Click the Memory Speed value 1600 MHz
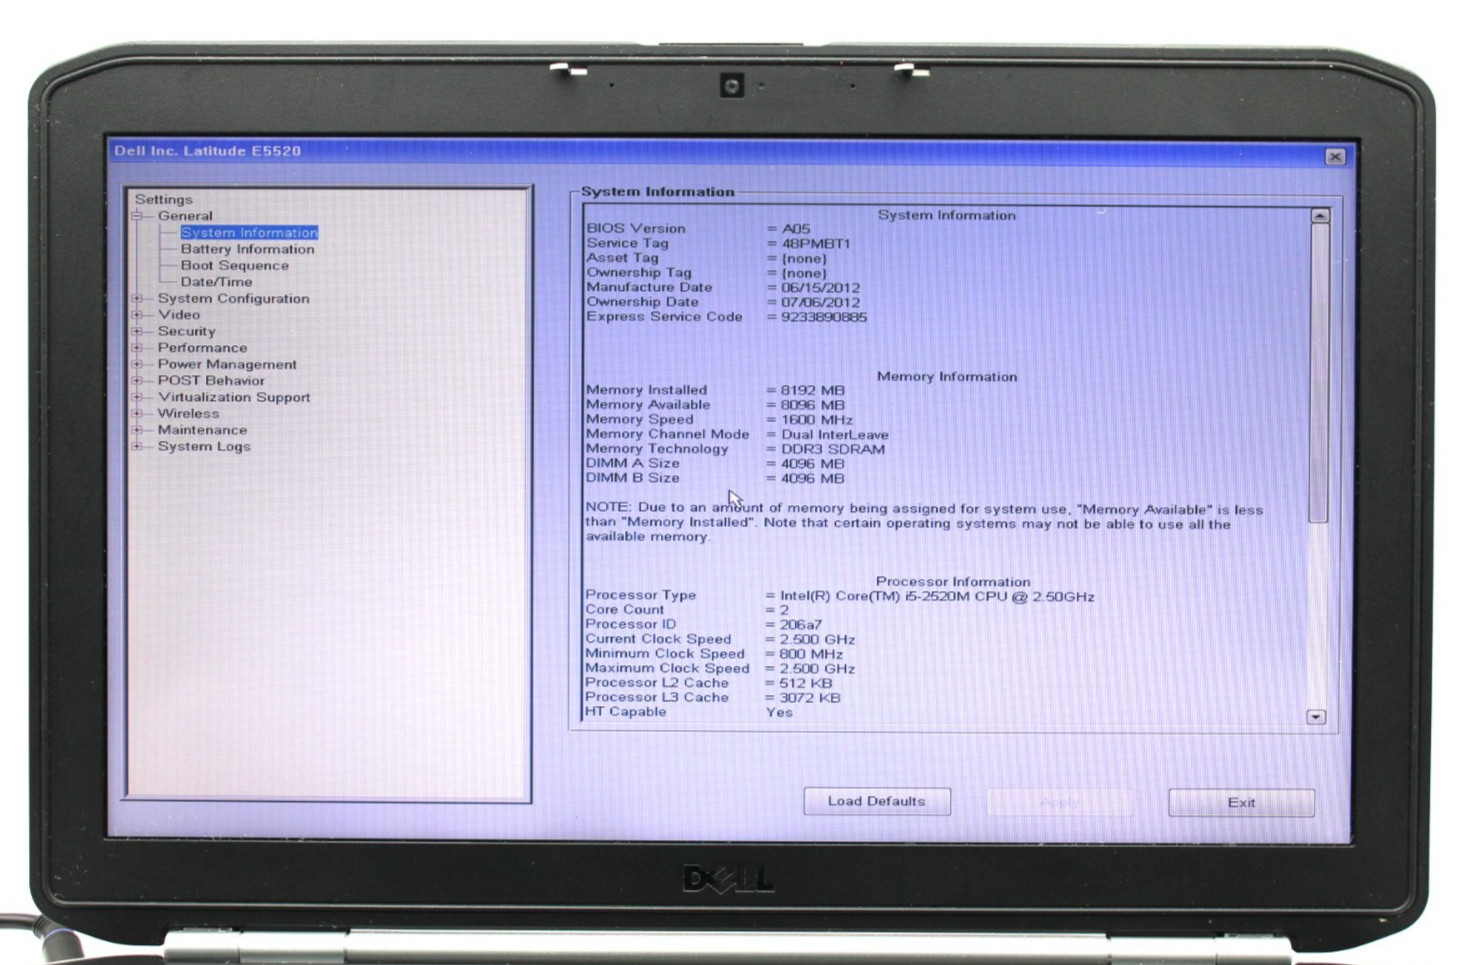This screenshot has width=1472, height=965. pyautogui.click(x=817, y=420)
